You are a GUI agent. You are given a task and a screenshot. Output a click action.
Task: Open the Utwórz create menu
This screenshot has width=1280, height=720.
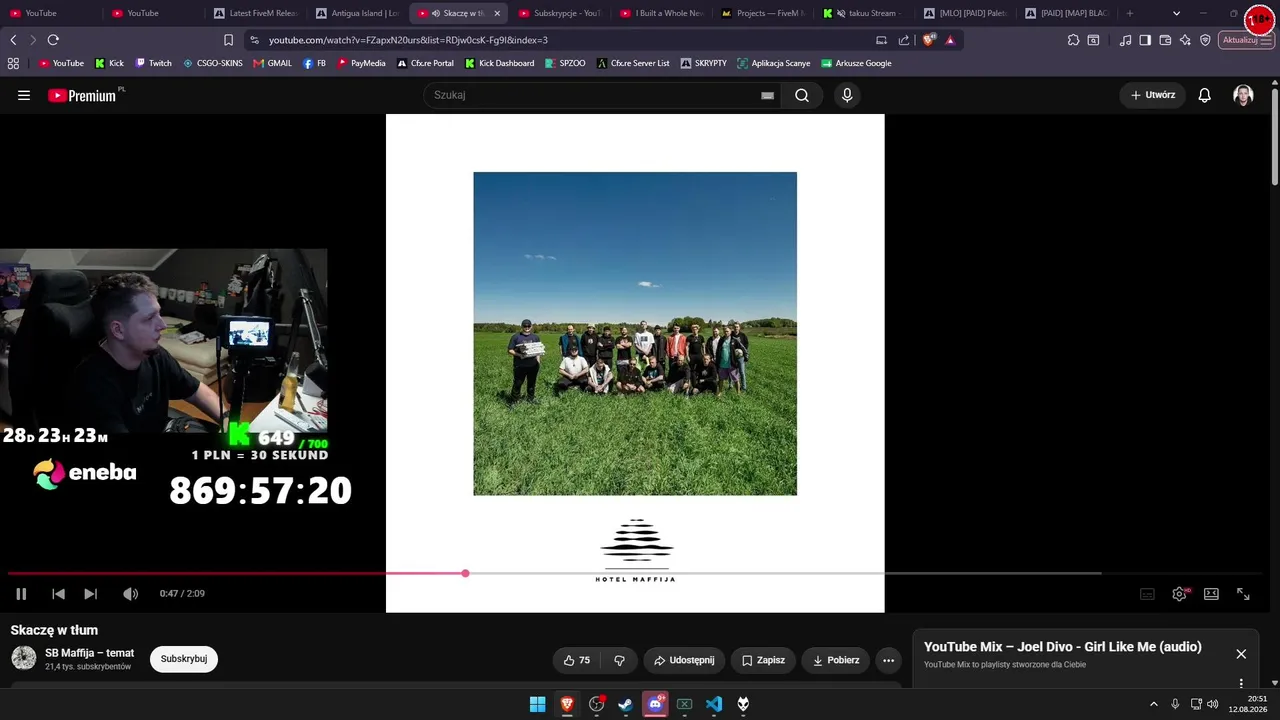click(x=1152, y=96)
